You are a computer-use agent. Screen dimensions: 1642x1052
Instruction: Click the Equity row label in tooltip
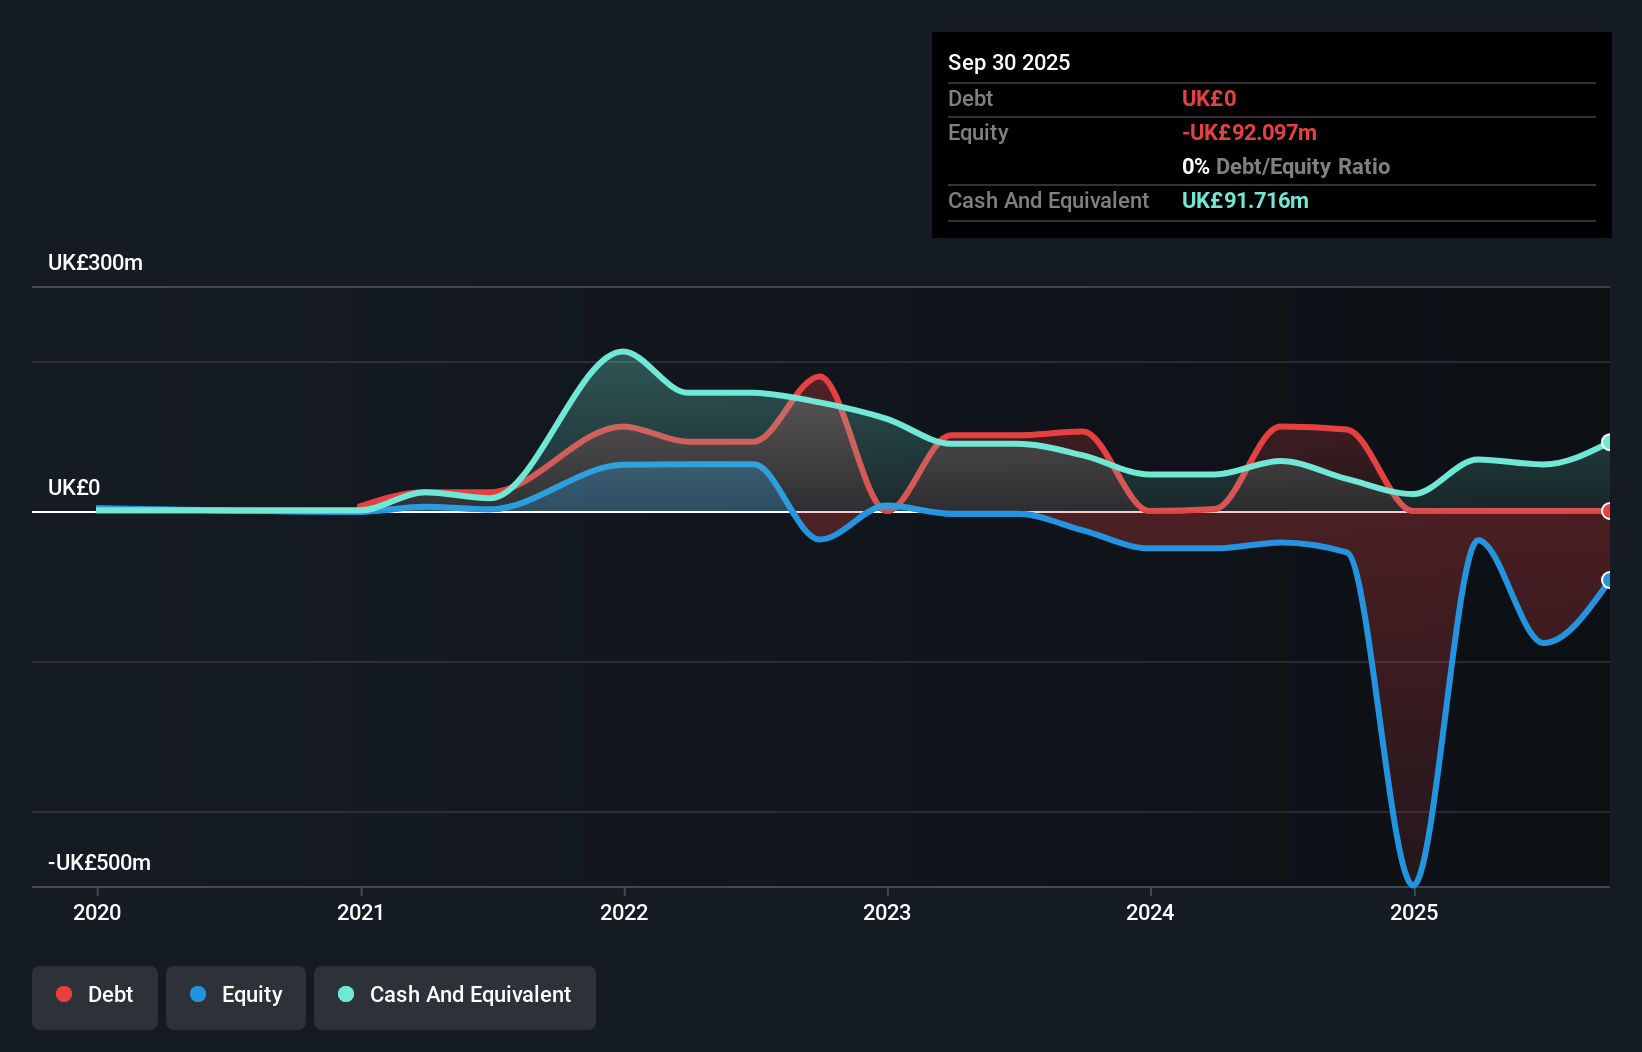[978, 132]
